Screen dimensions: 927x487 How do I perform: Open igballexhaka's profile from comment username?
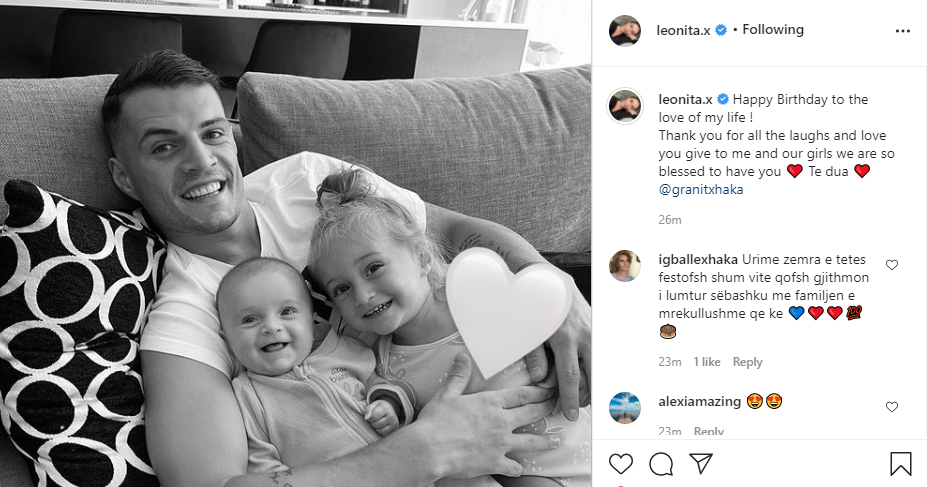click(698, 259)
